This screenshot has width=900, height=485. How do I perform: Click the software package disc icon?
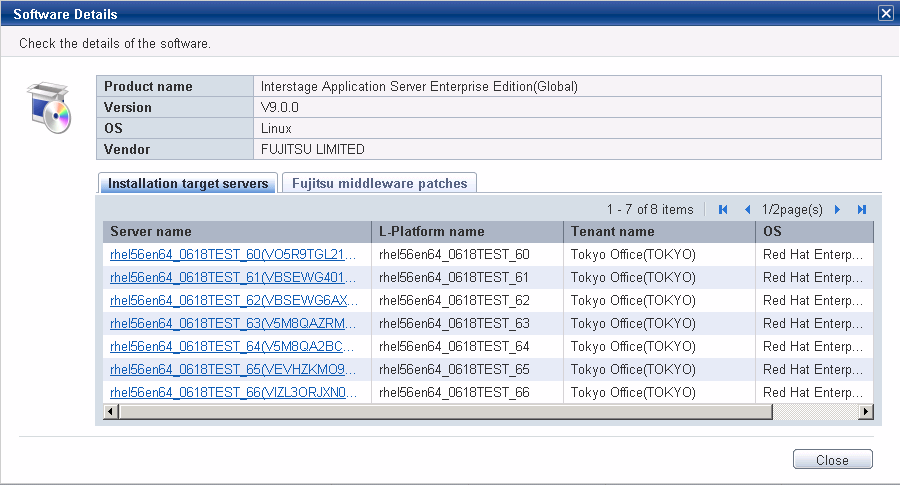[49, 108]
